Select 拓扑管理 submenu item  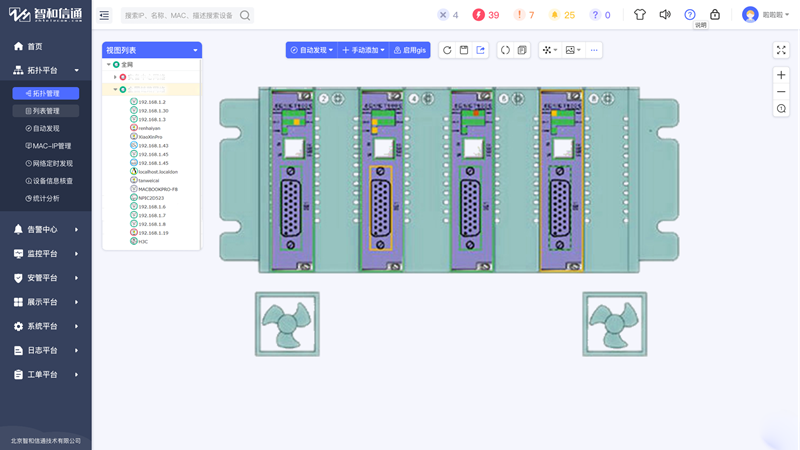[46, 93]
